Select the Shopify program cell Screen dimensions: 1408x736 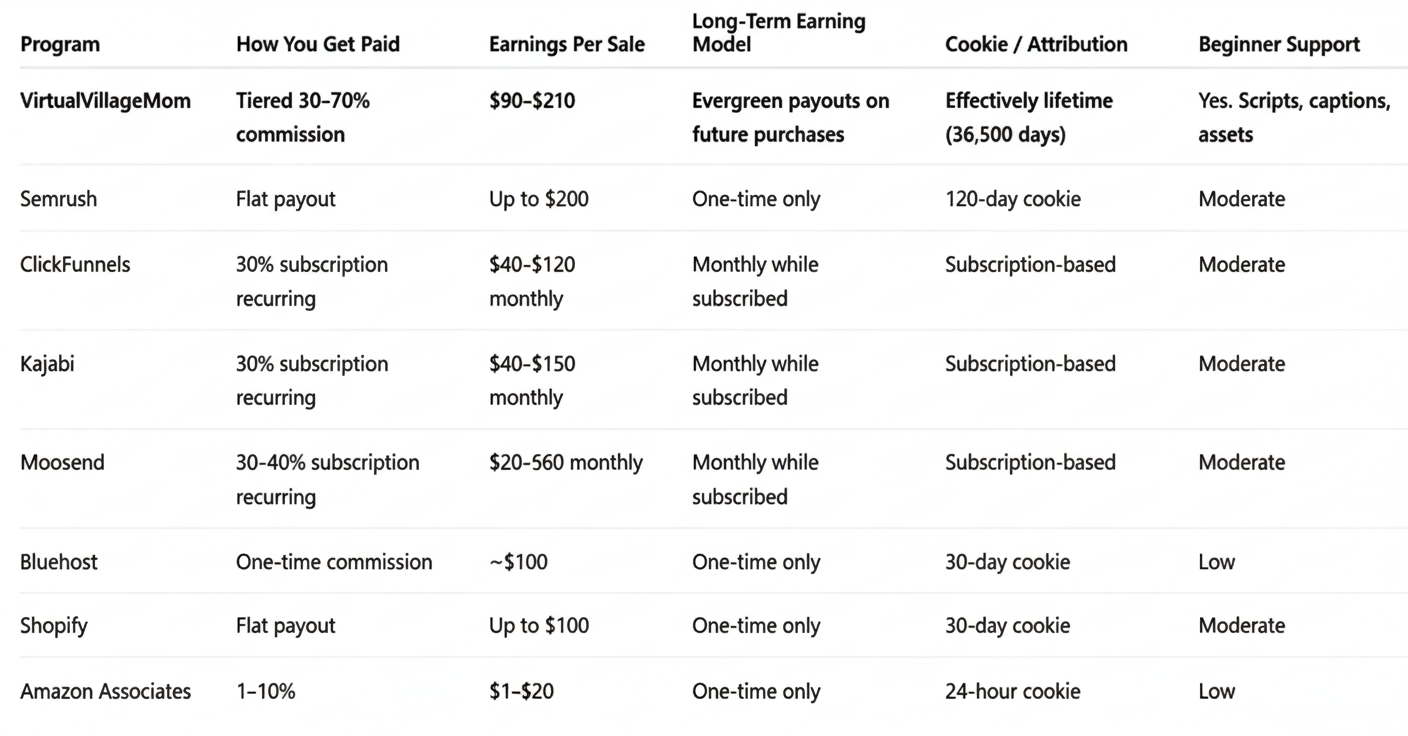[x=54, y=626]
